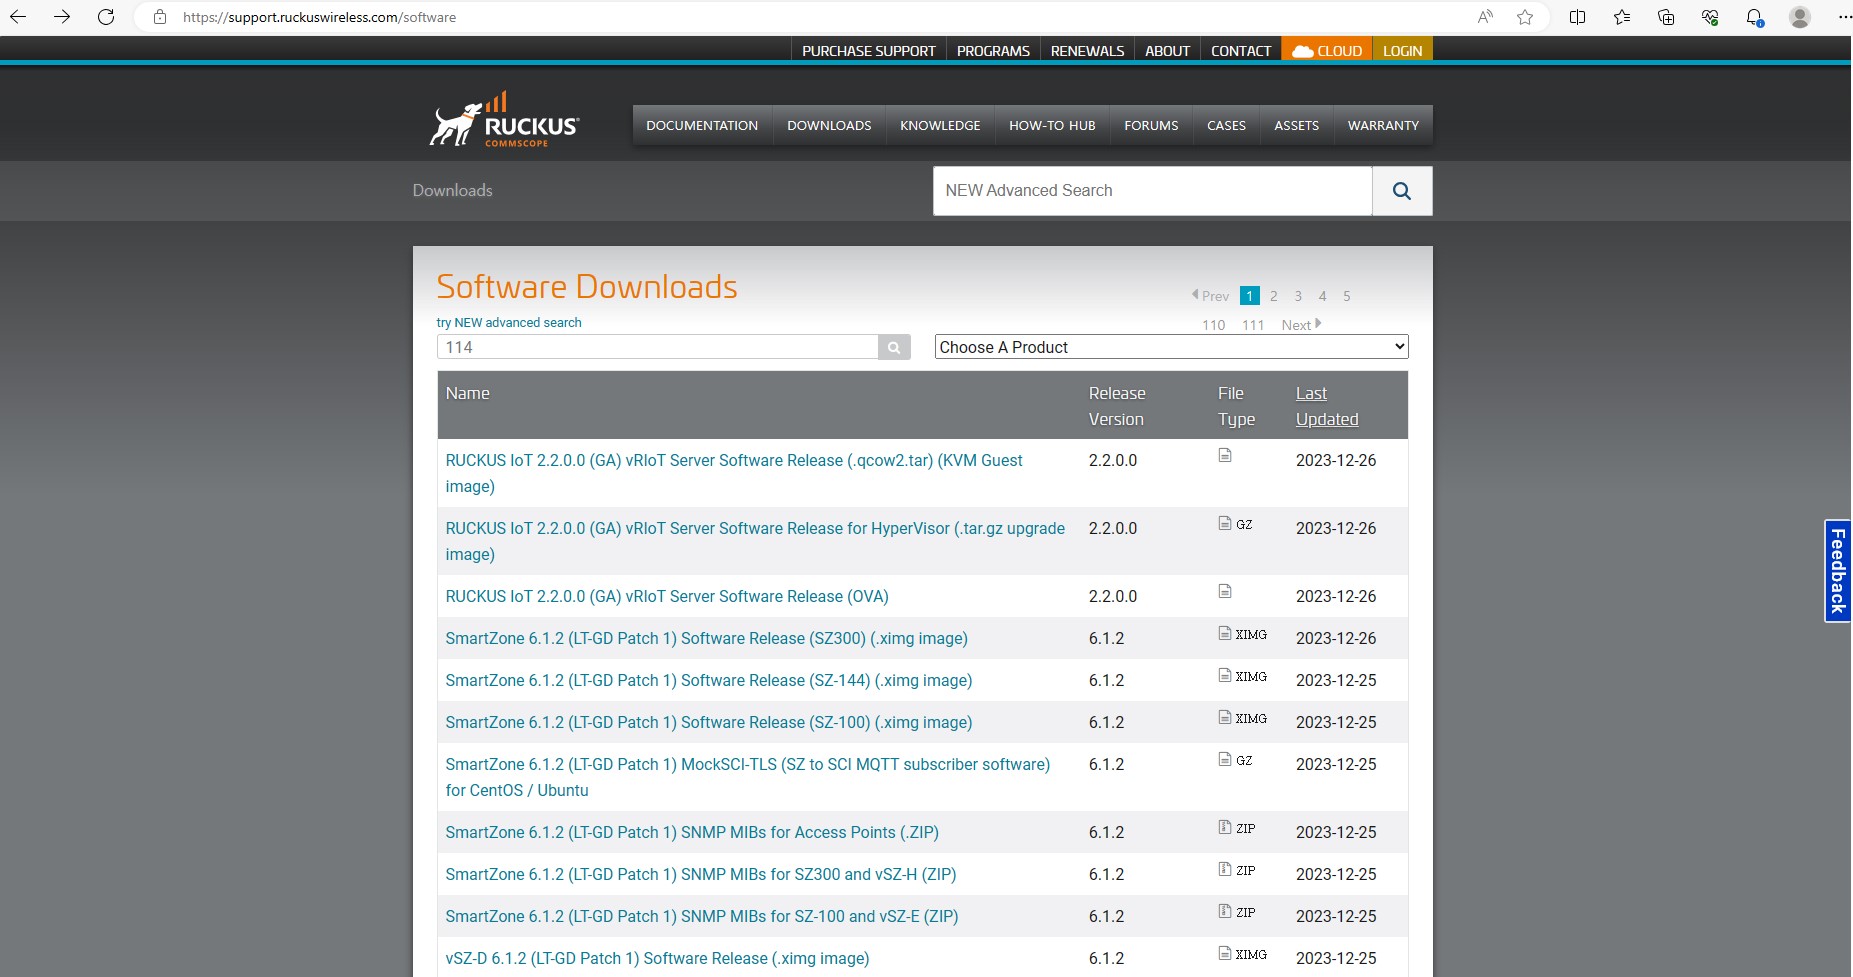Click file icon in the vRIoT qcow2.tar row
1853x977 pixels.
click(1225, 455)
